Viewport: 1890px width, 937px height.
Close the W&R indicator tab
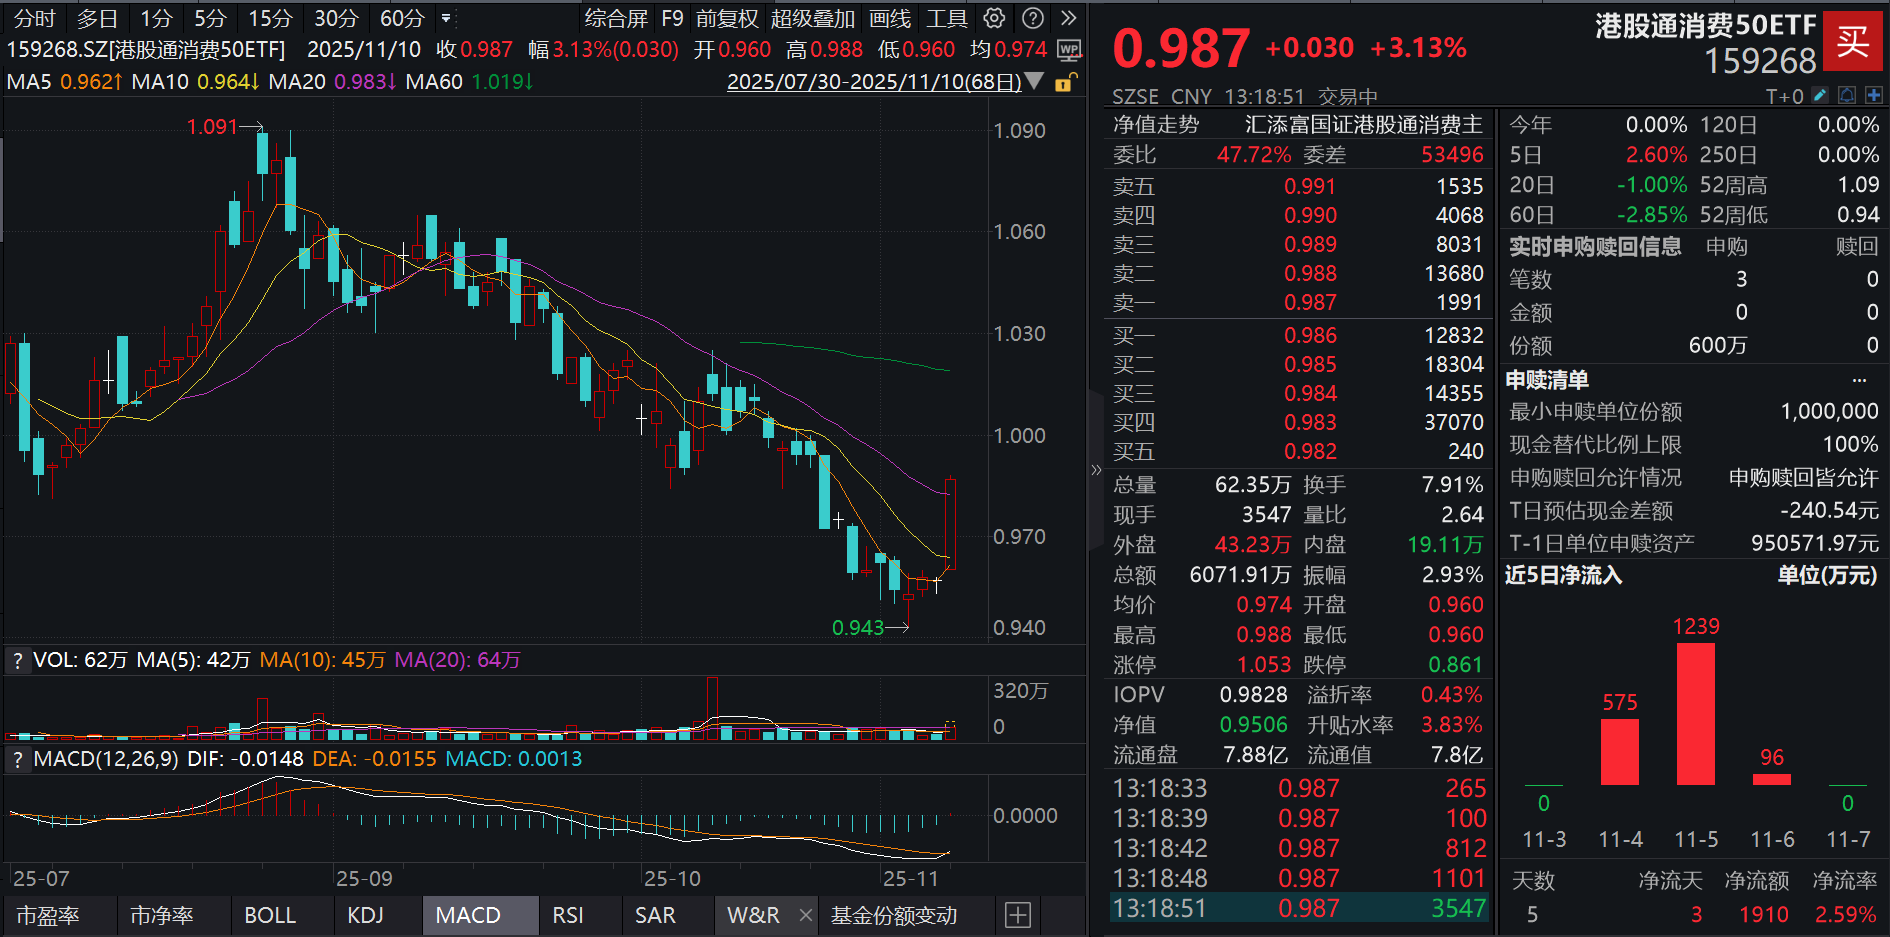tap(806, 915)
